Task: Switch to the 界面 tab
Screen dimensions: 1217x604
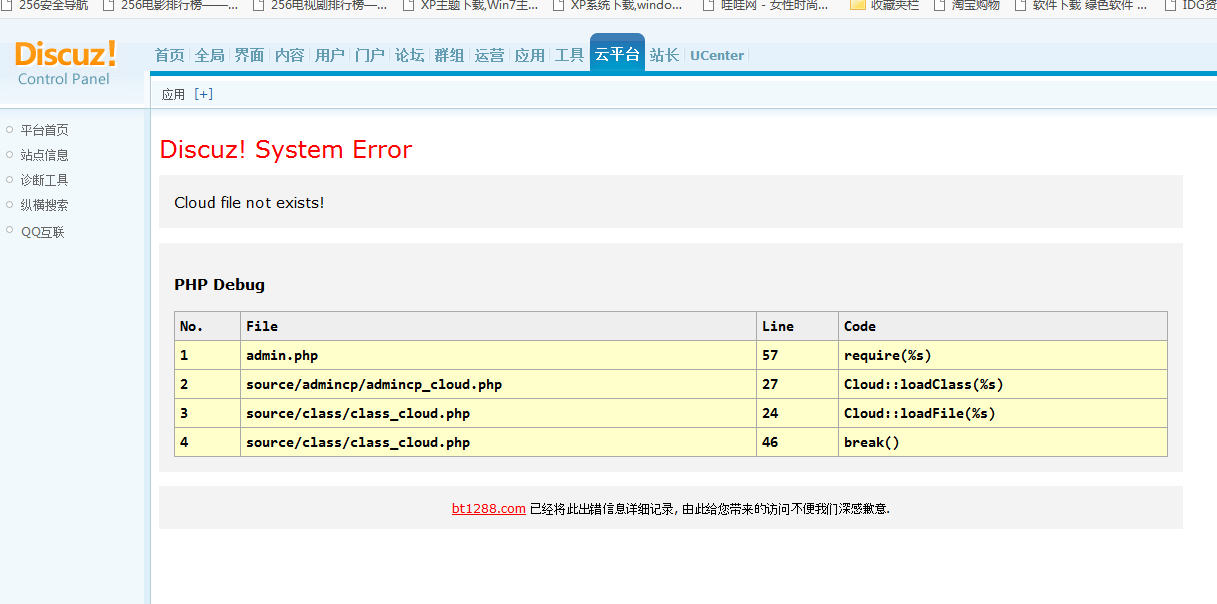Action: (249, 55)
